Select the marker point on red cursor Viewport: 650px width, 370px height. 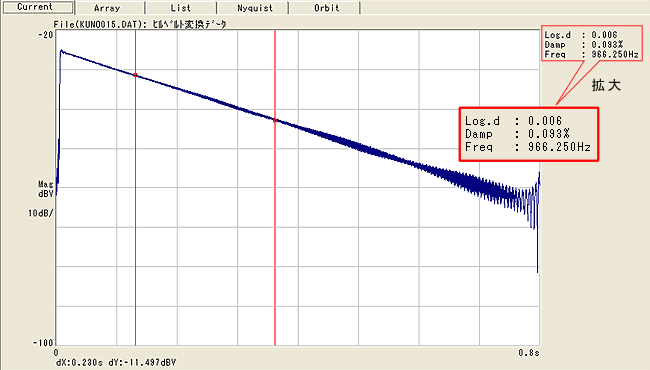coord(275,120)
